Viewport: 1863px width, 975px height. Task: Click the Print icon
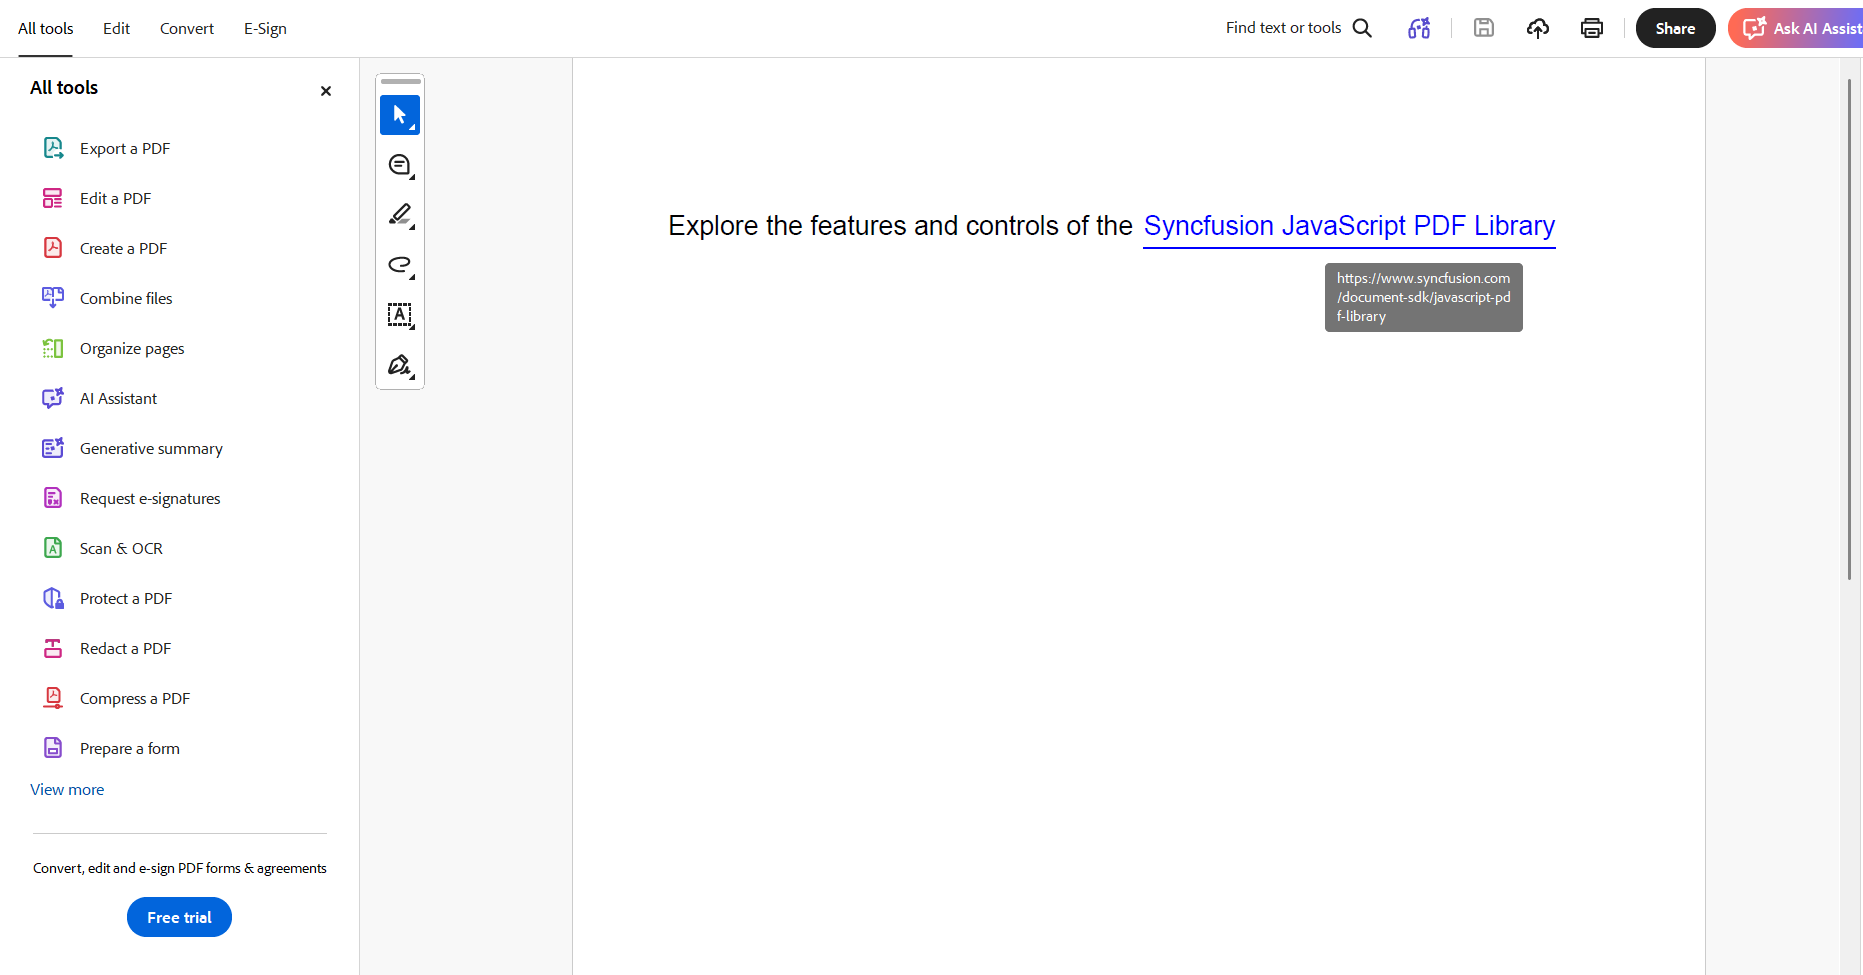point(1592,28)
